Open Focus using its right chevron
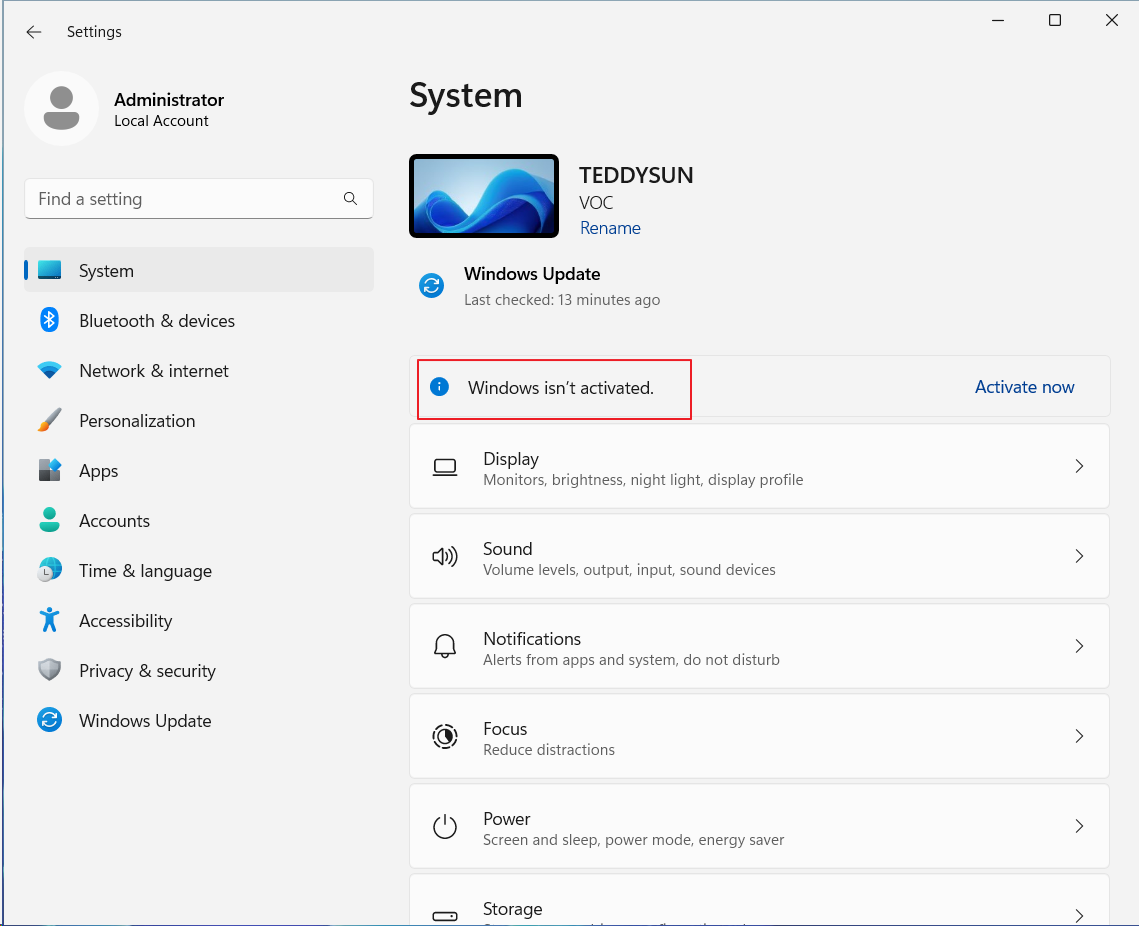Screen dimensions: 1139x926 1079,736
